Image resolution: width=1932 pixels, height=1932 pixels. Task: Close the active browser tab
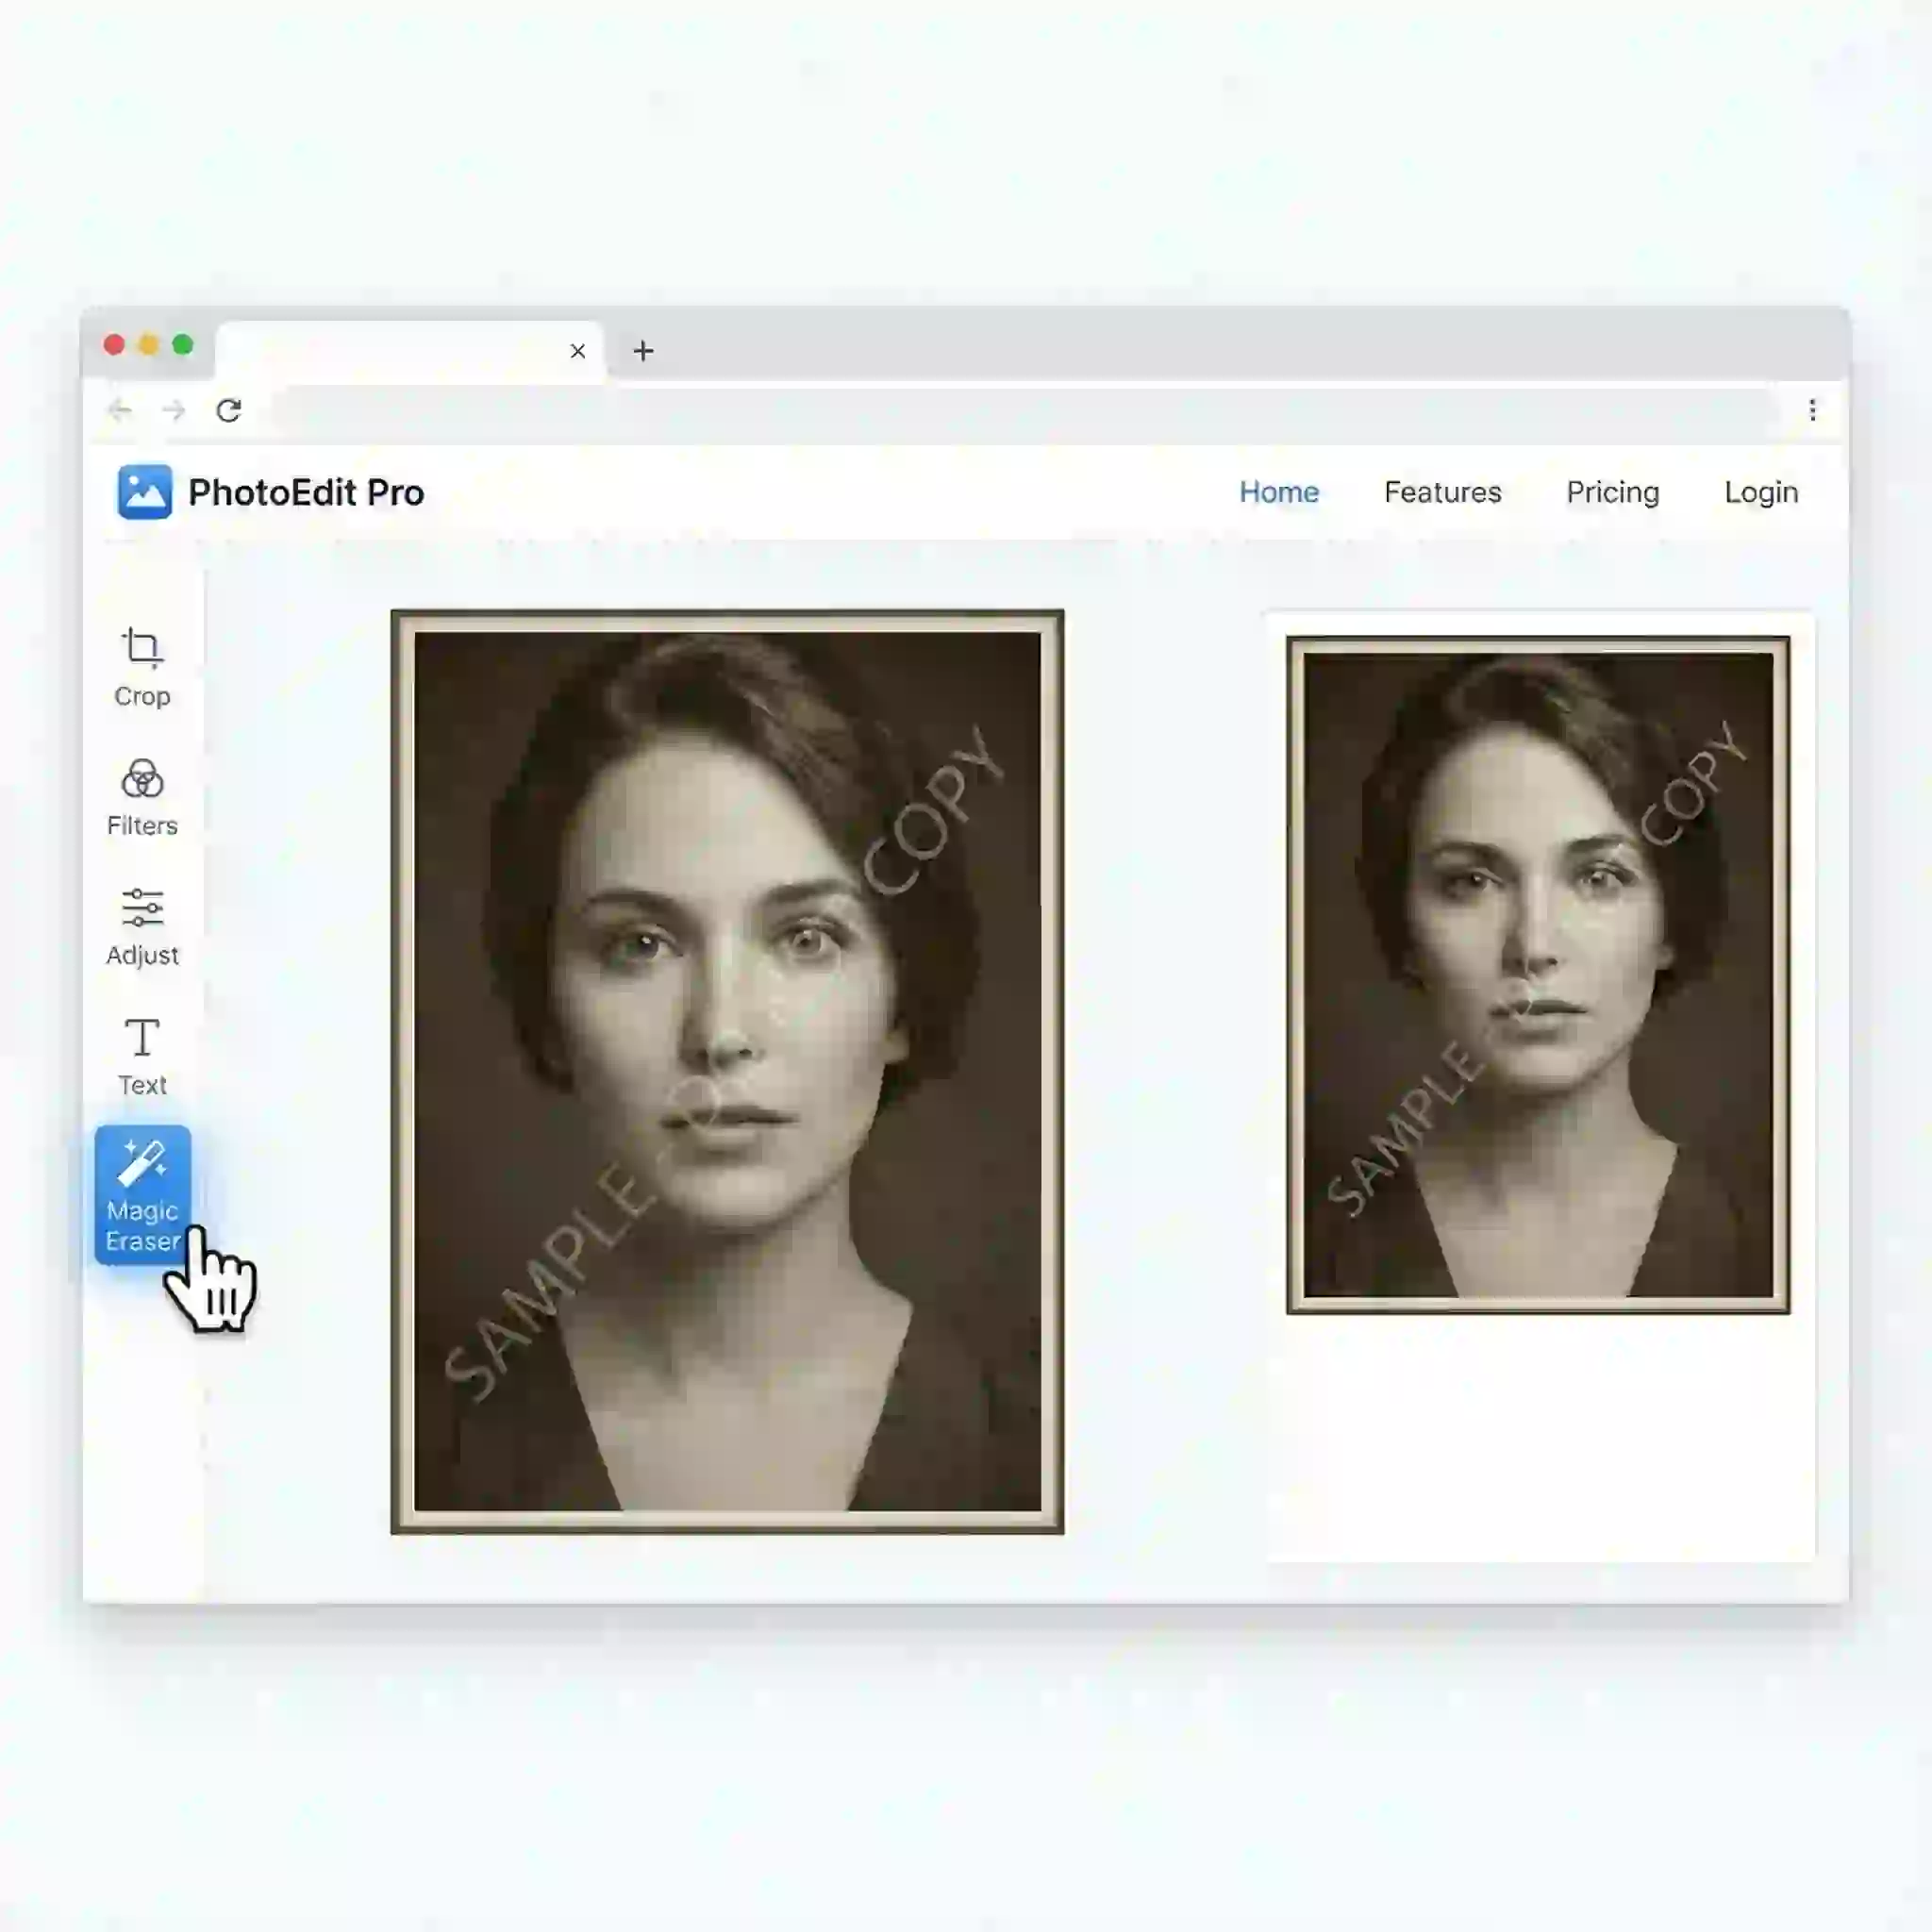point(578,350)
